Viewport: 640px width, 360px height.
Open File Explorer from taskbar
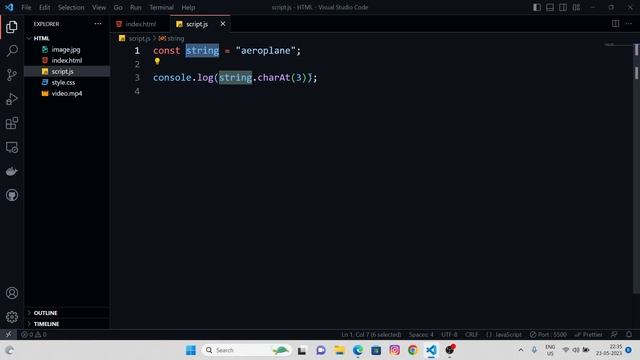click(339, 350)
